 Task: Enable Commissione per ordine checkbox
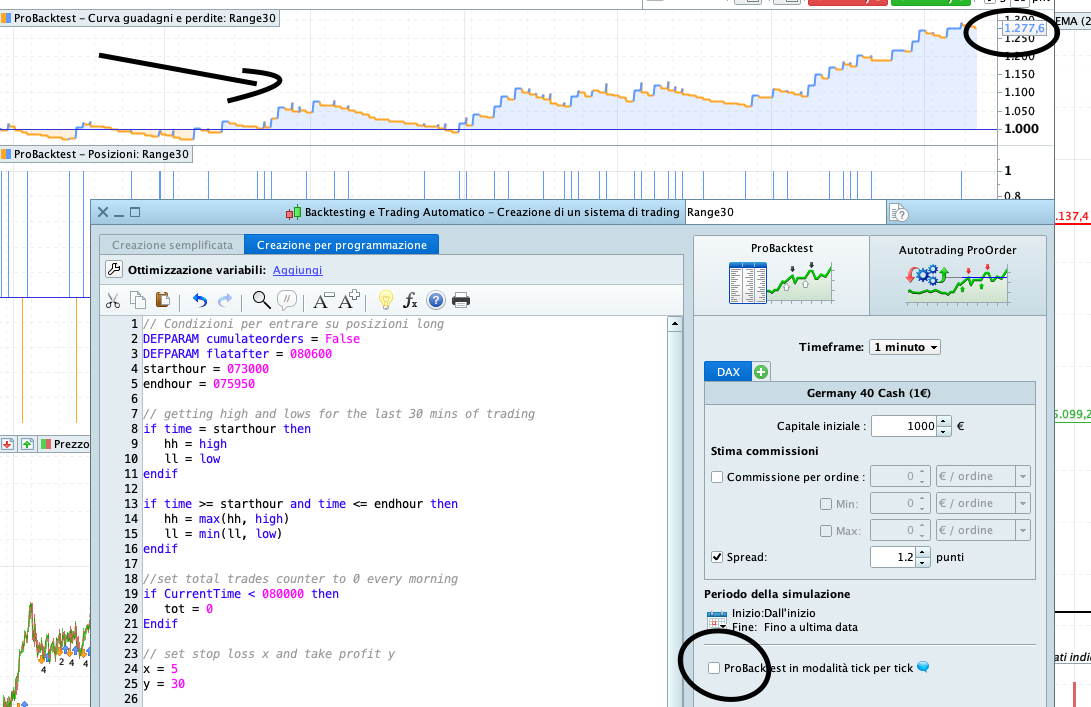click(717, 477)
